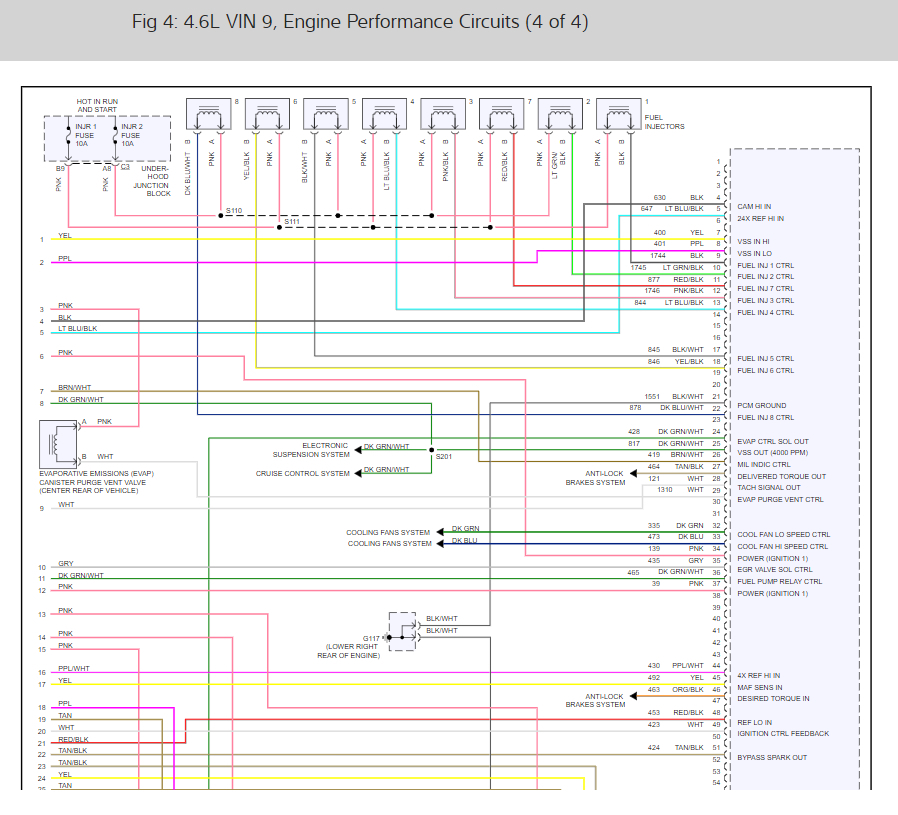
Task: Click the 'COOL FAN LO SPEED CTRL' label
Action: (x=783, y=534)
